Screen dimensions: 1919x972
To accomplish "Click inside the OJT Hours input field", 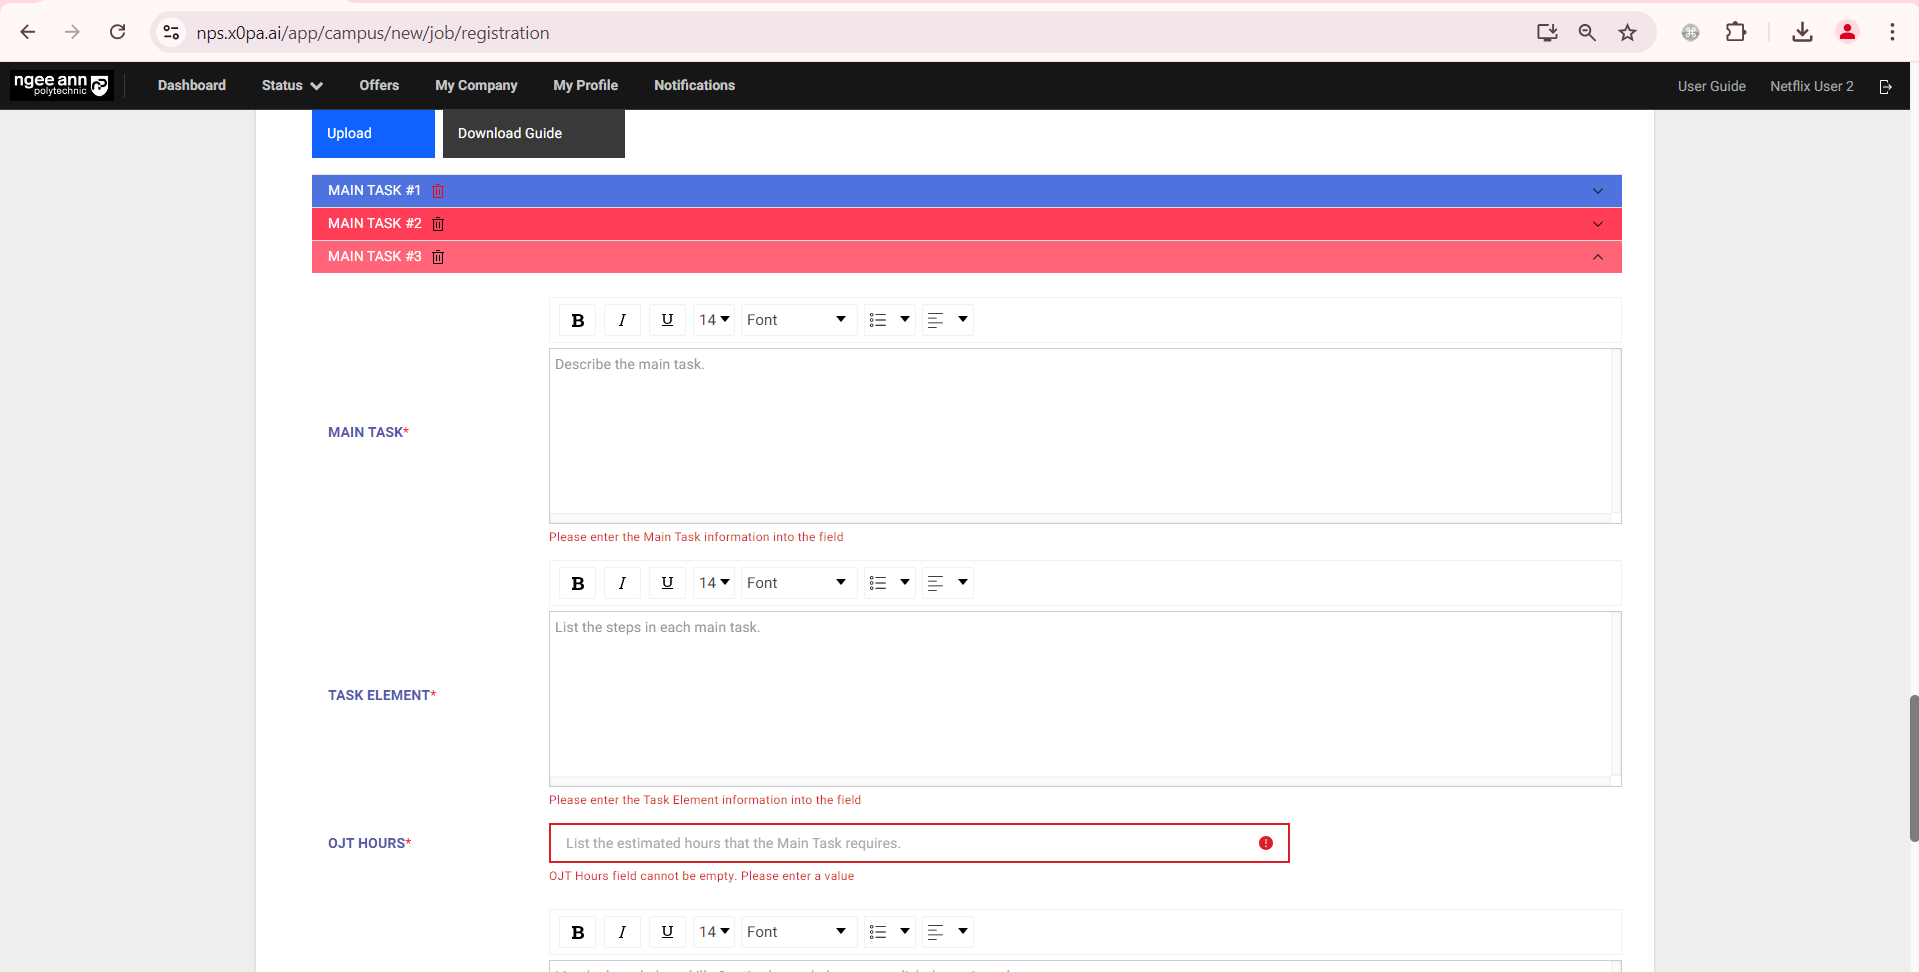I will 900,843.
